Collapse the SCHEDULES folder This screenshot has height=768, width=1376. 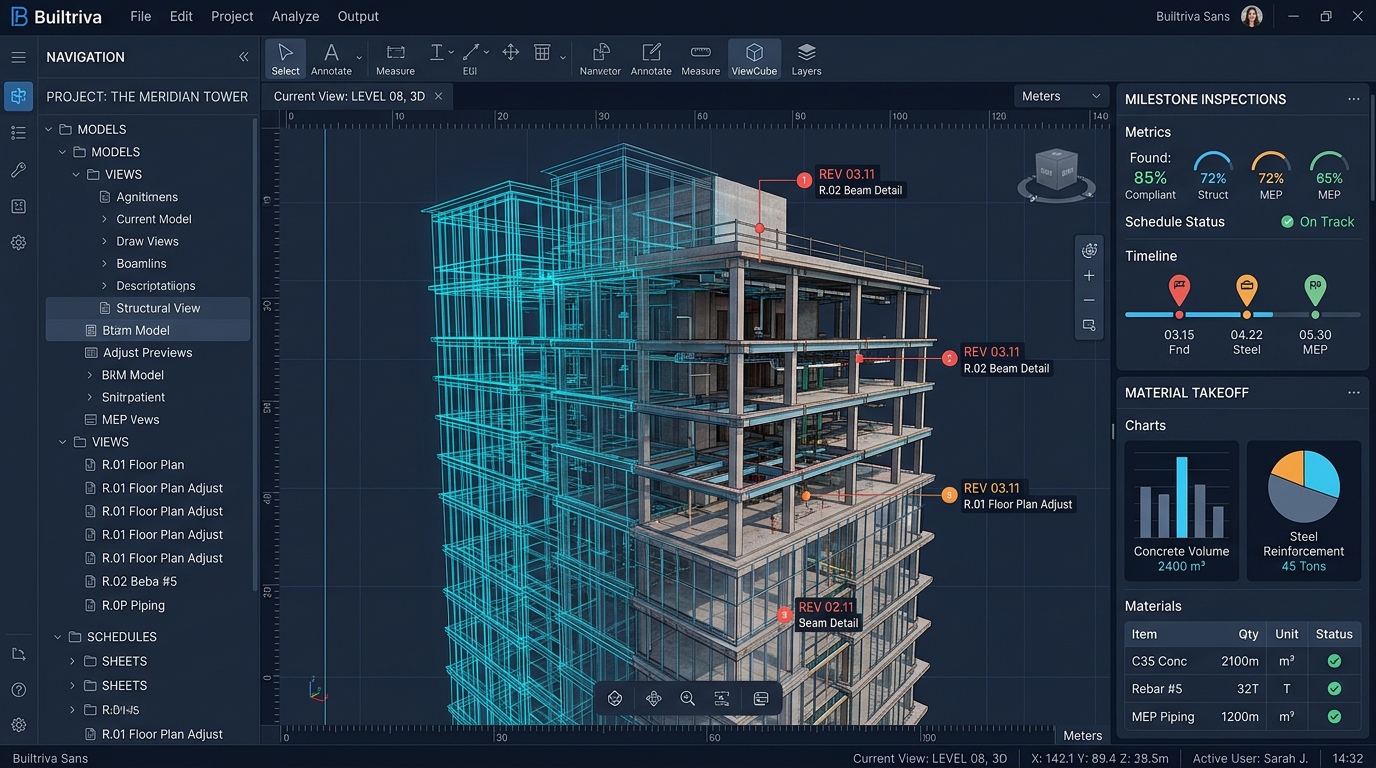tap(57, 637)
